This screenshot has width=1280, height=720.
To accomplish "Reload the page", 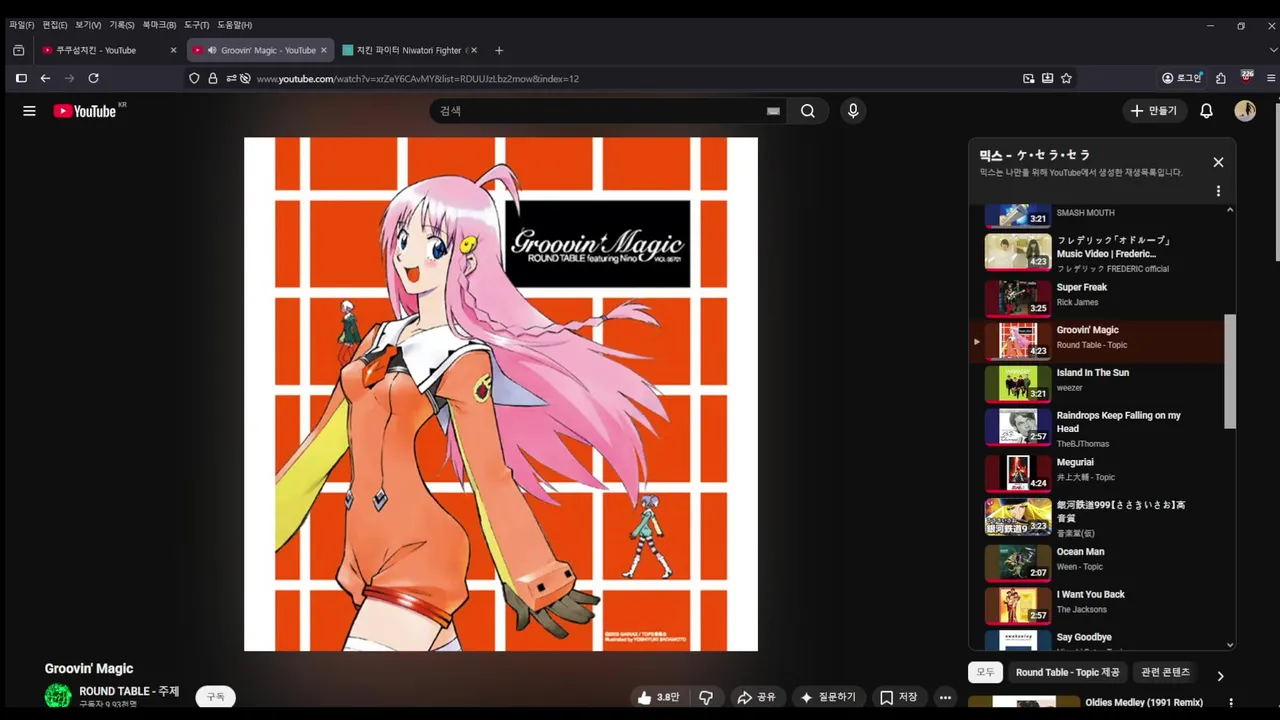I will click(x=93, y=78).
